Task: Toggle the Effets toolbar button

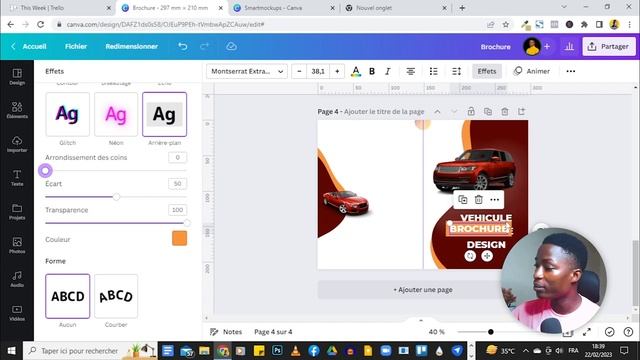Action: click(487, 71)
